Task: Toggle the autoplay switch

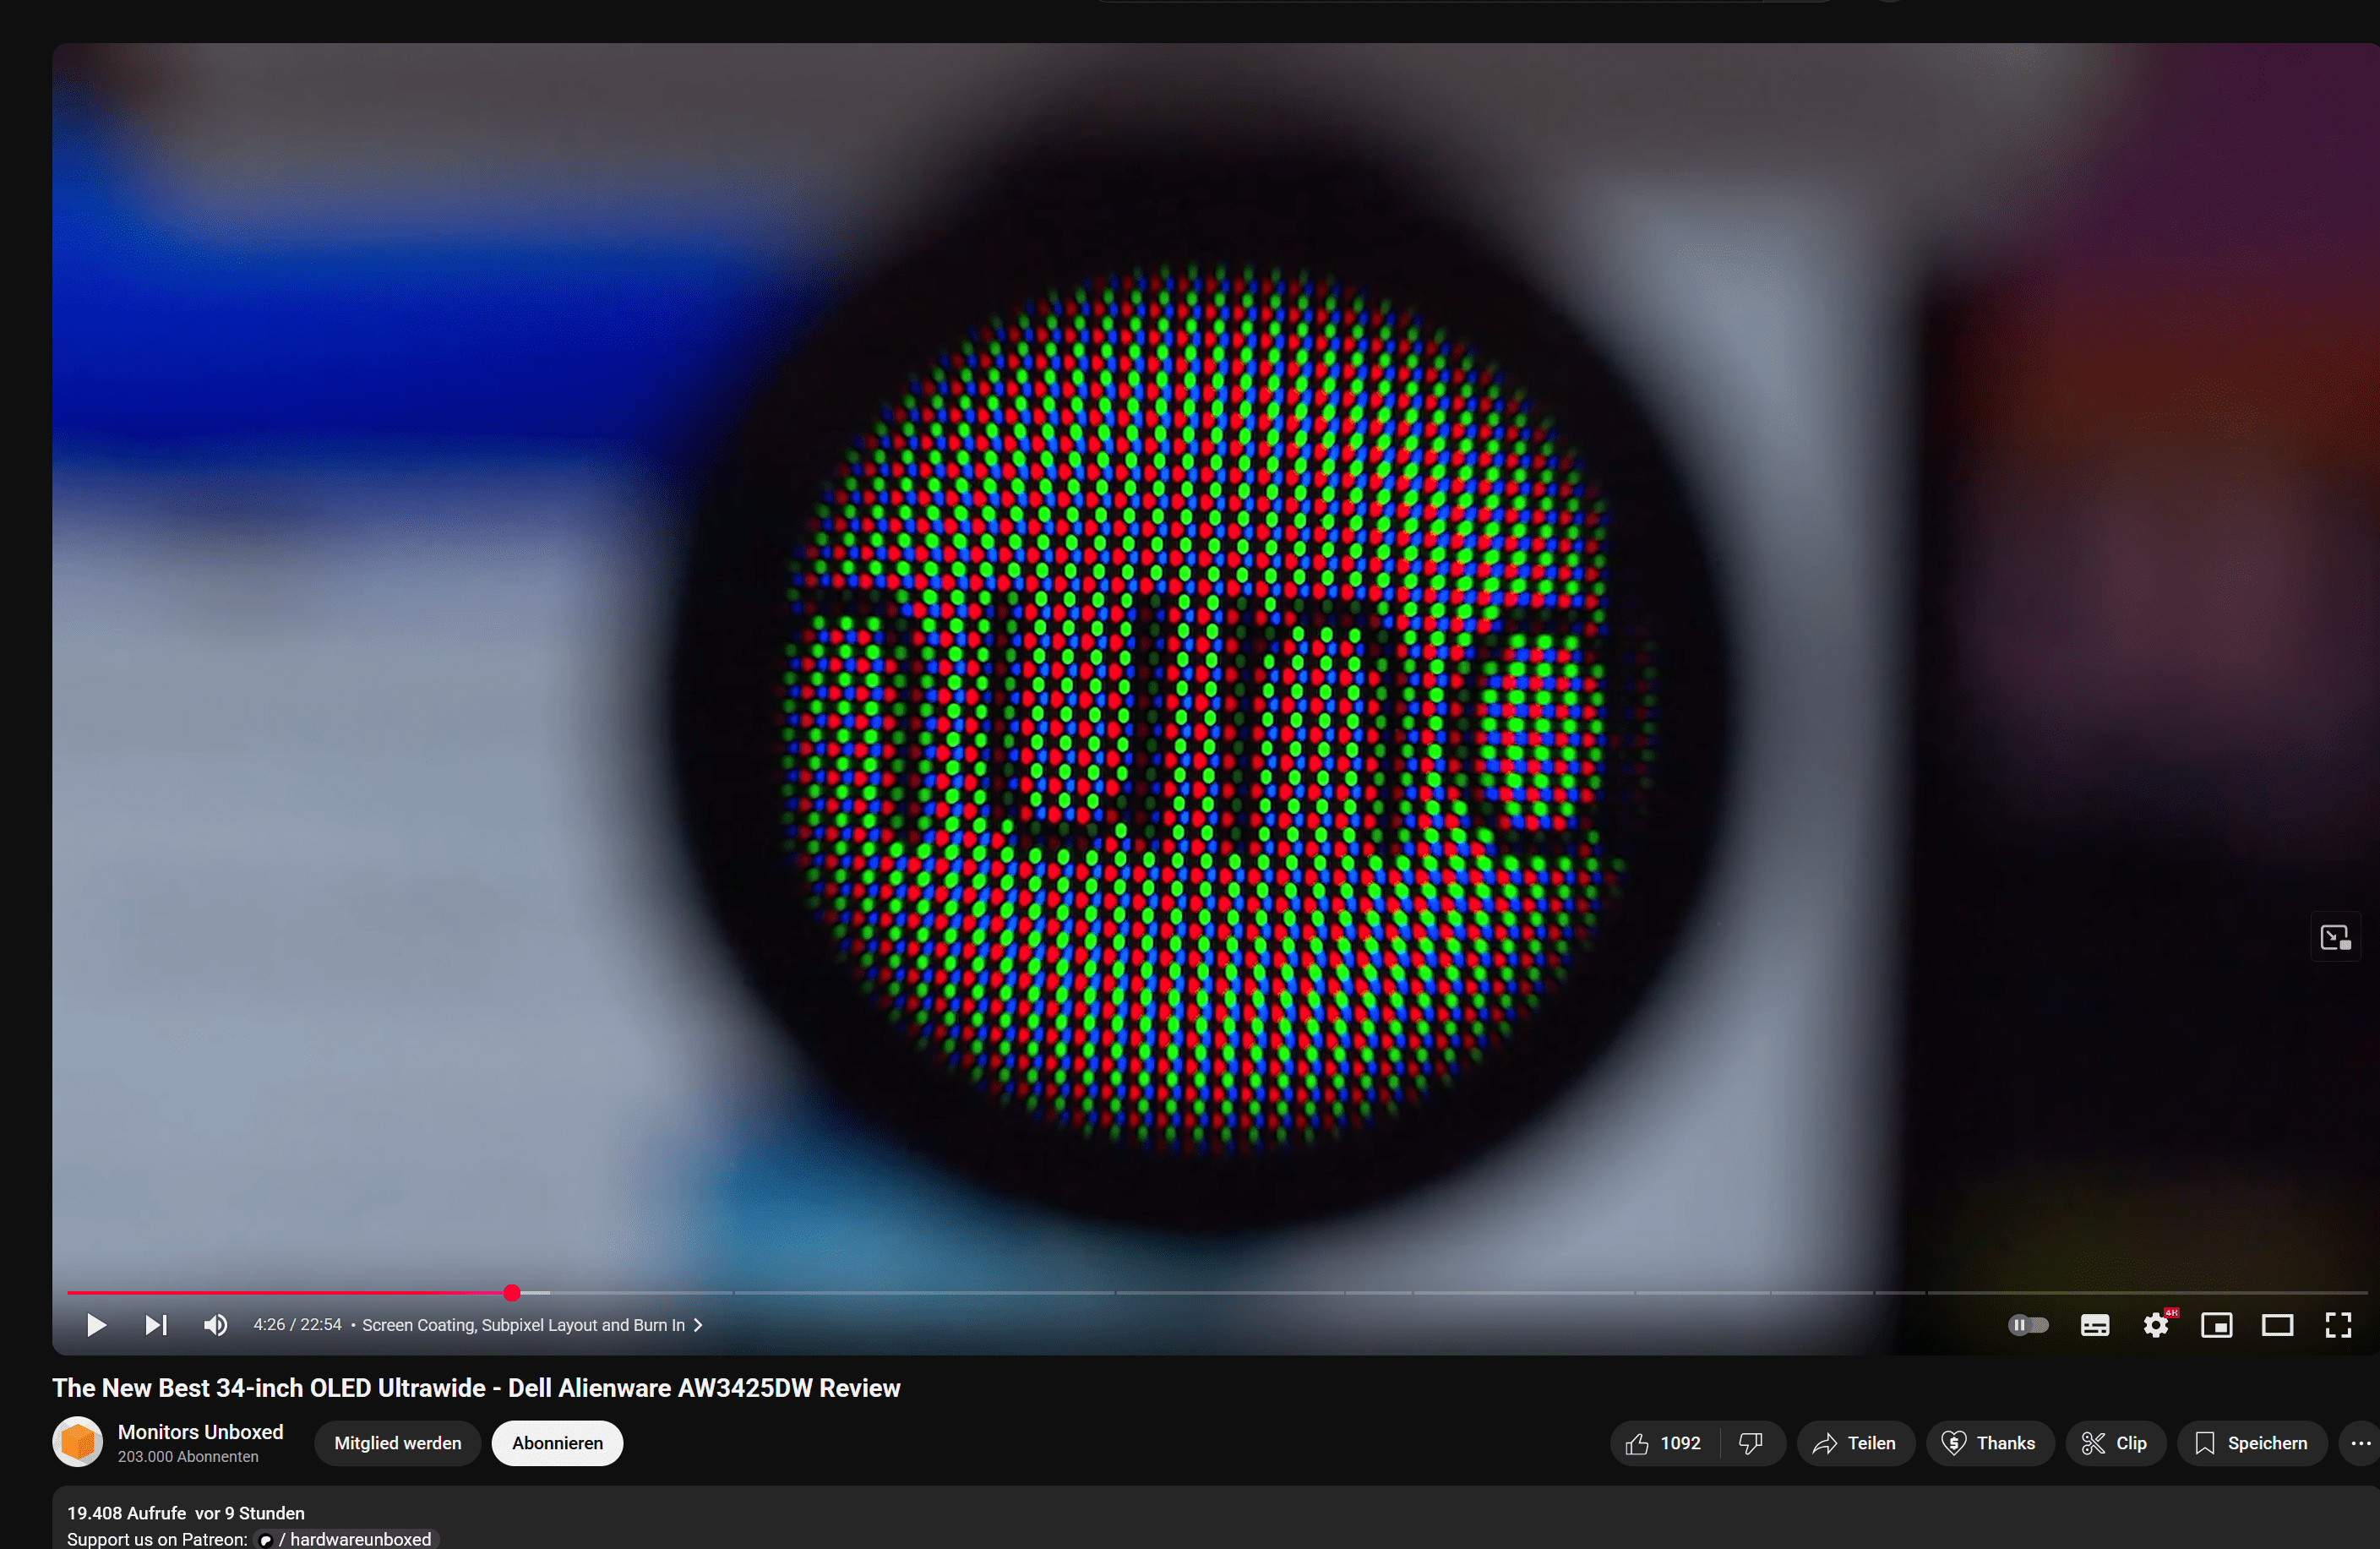Action: 2028,1325
